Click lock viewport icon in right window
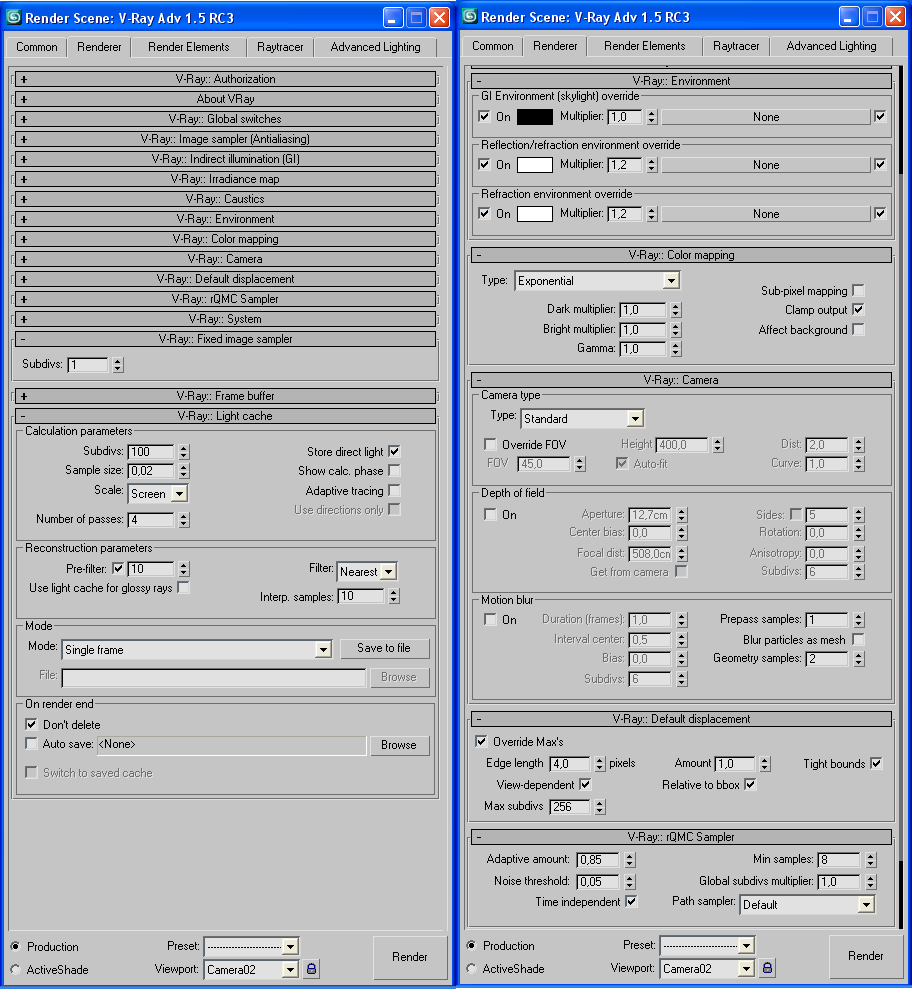This screenshot has height=994, width=912. pos(767,968)
